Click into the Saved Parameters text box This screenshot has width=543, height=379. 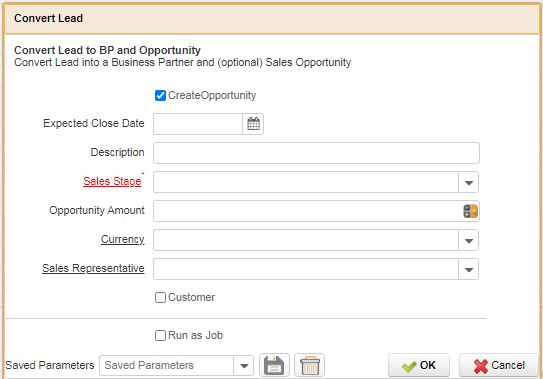point(167,365)
